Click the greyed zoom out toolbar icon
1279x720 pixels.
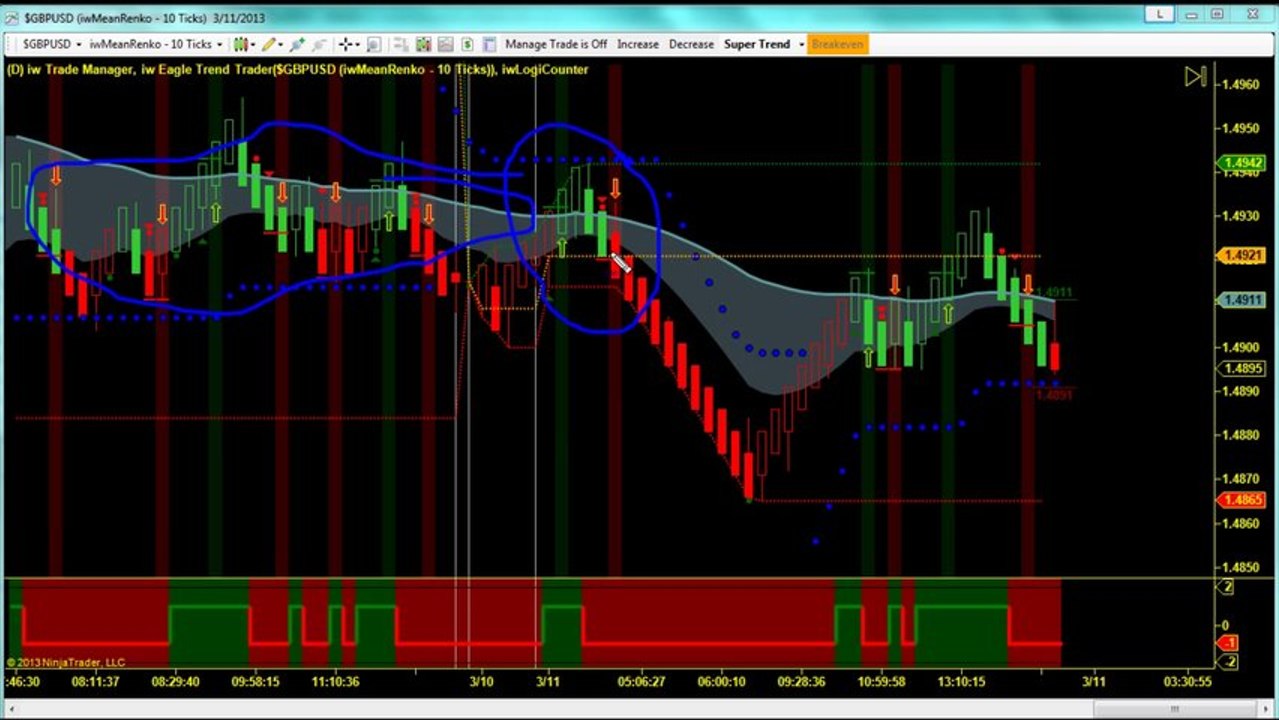point(318,44)
